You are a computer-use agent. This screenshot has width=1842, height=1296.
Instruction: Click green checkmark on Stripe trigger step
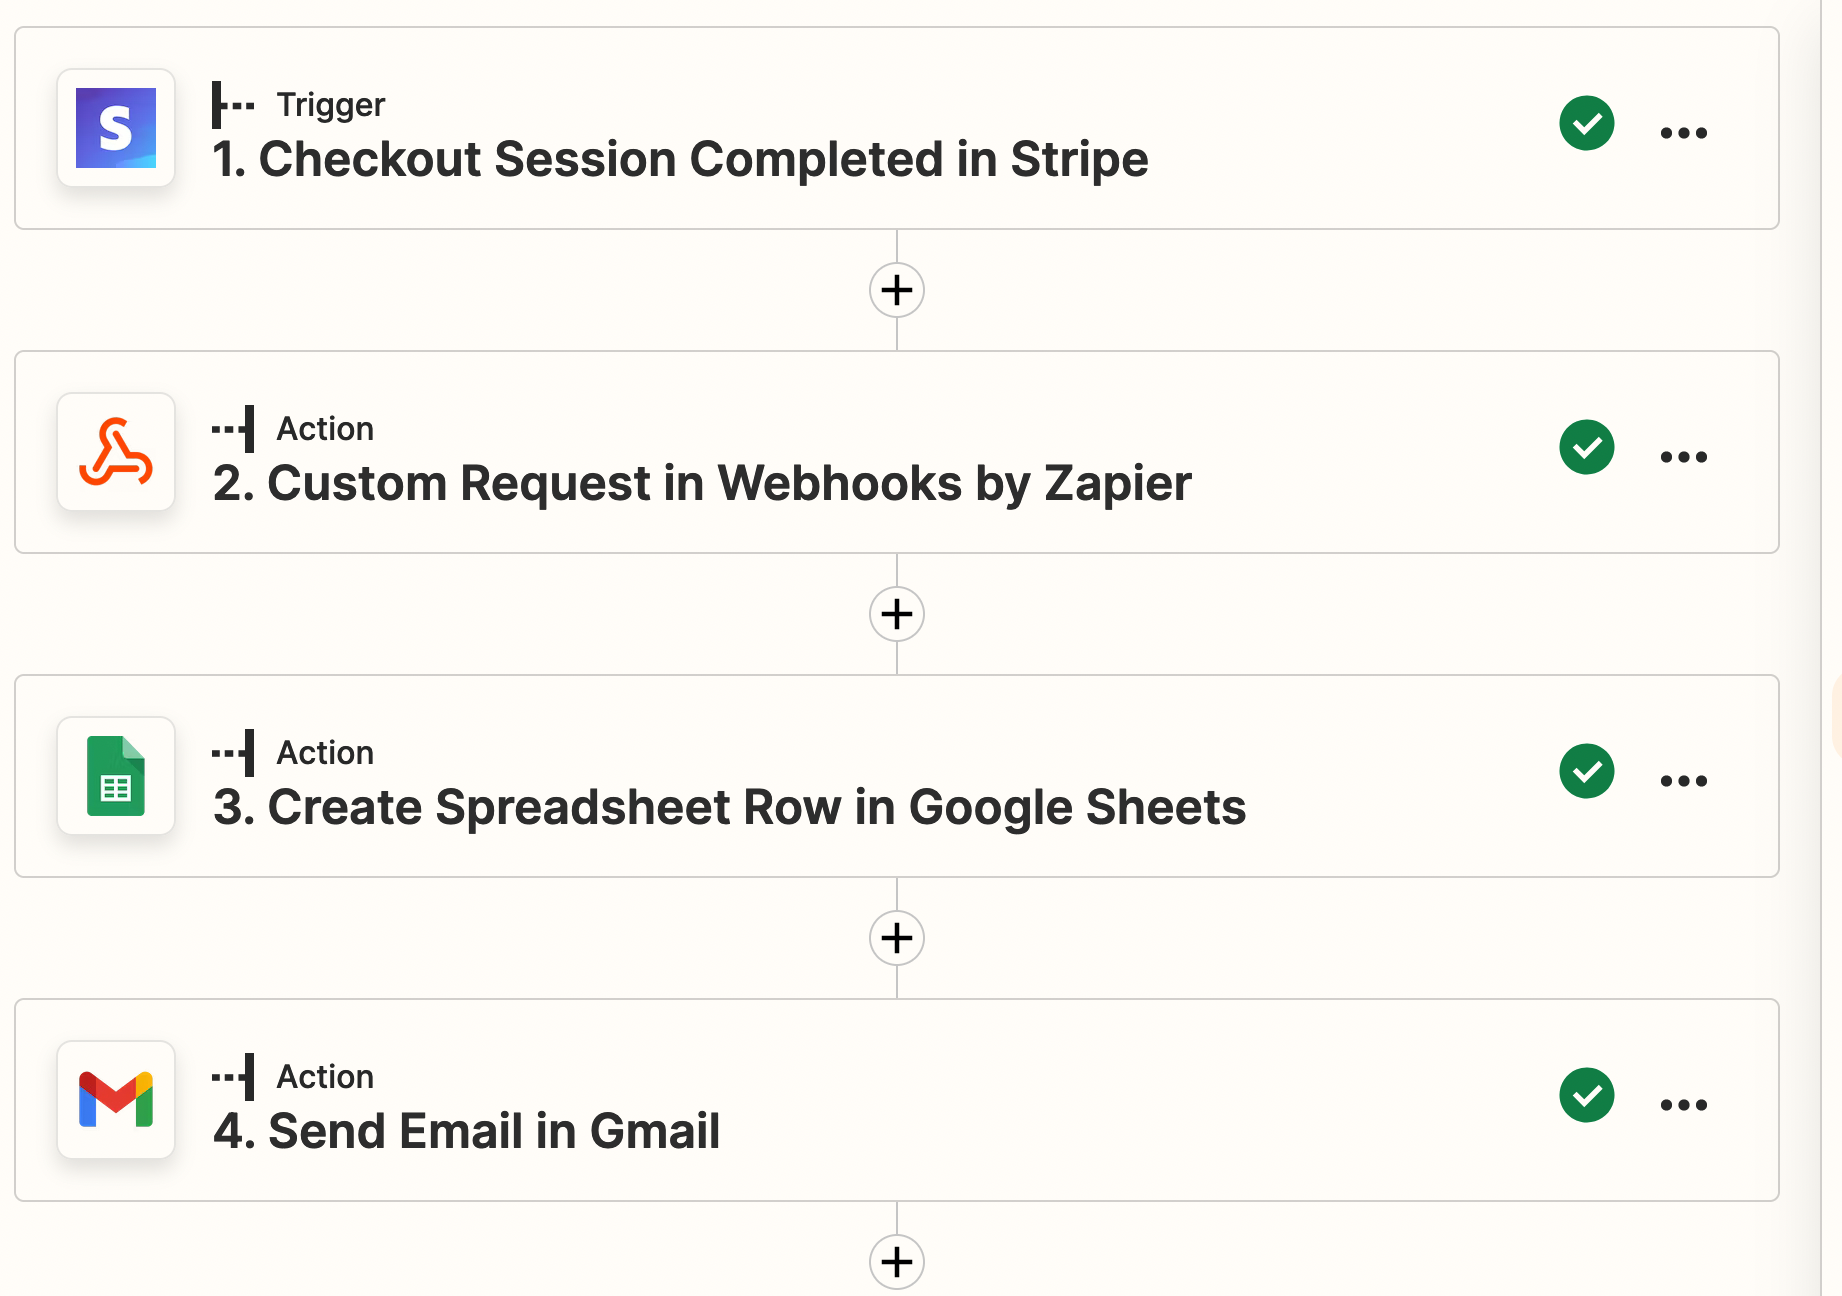[1587, 123]
